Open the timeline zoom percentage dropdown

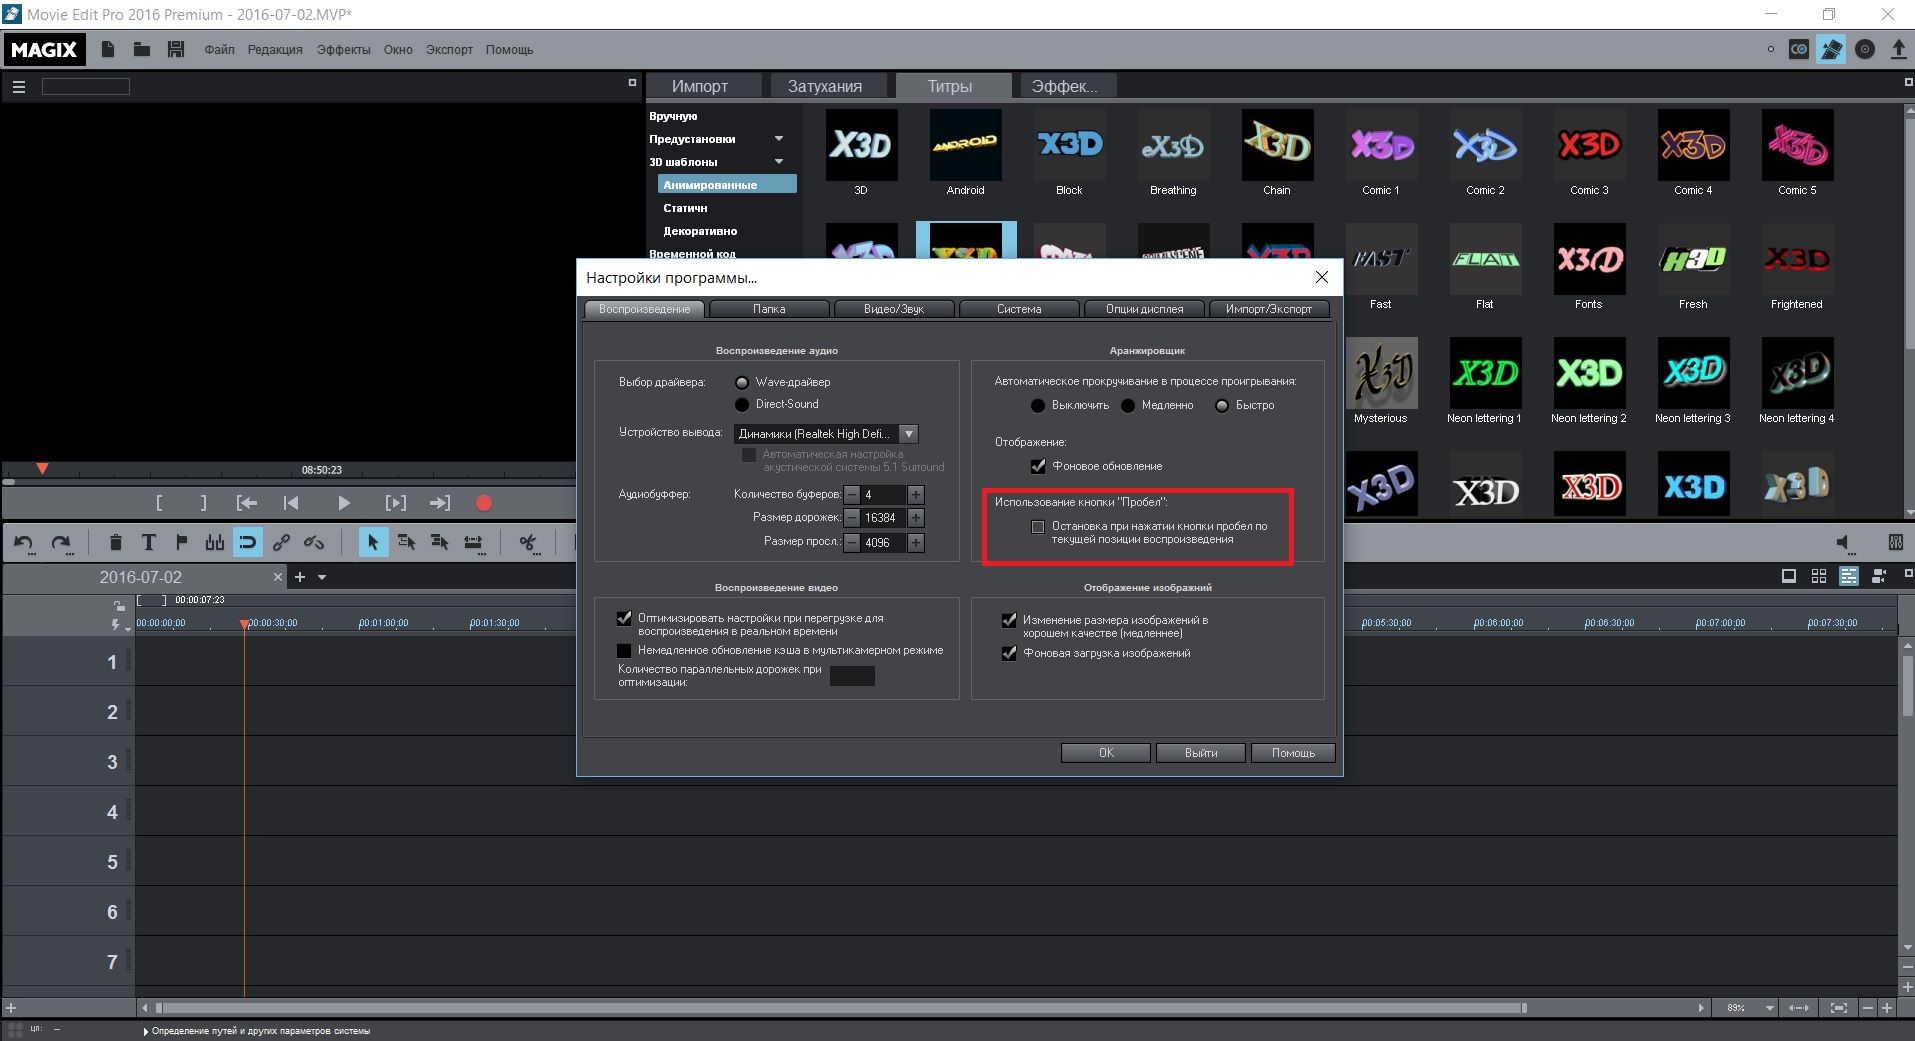(x=1769, y=1008)
